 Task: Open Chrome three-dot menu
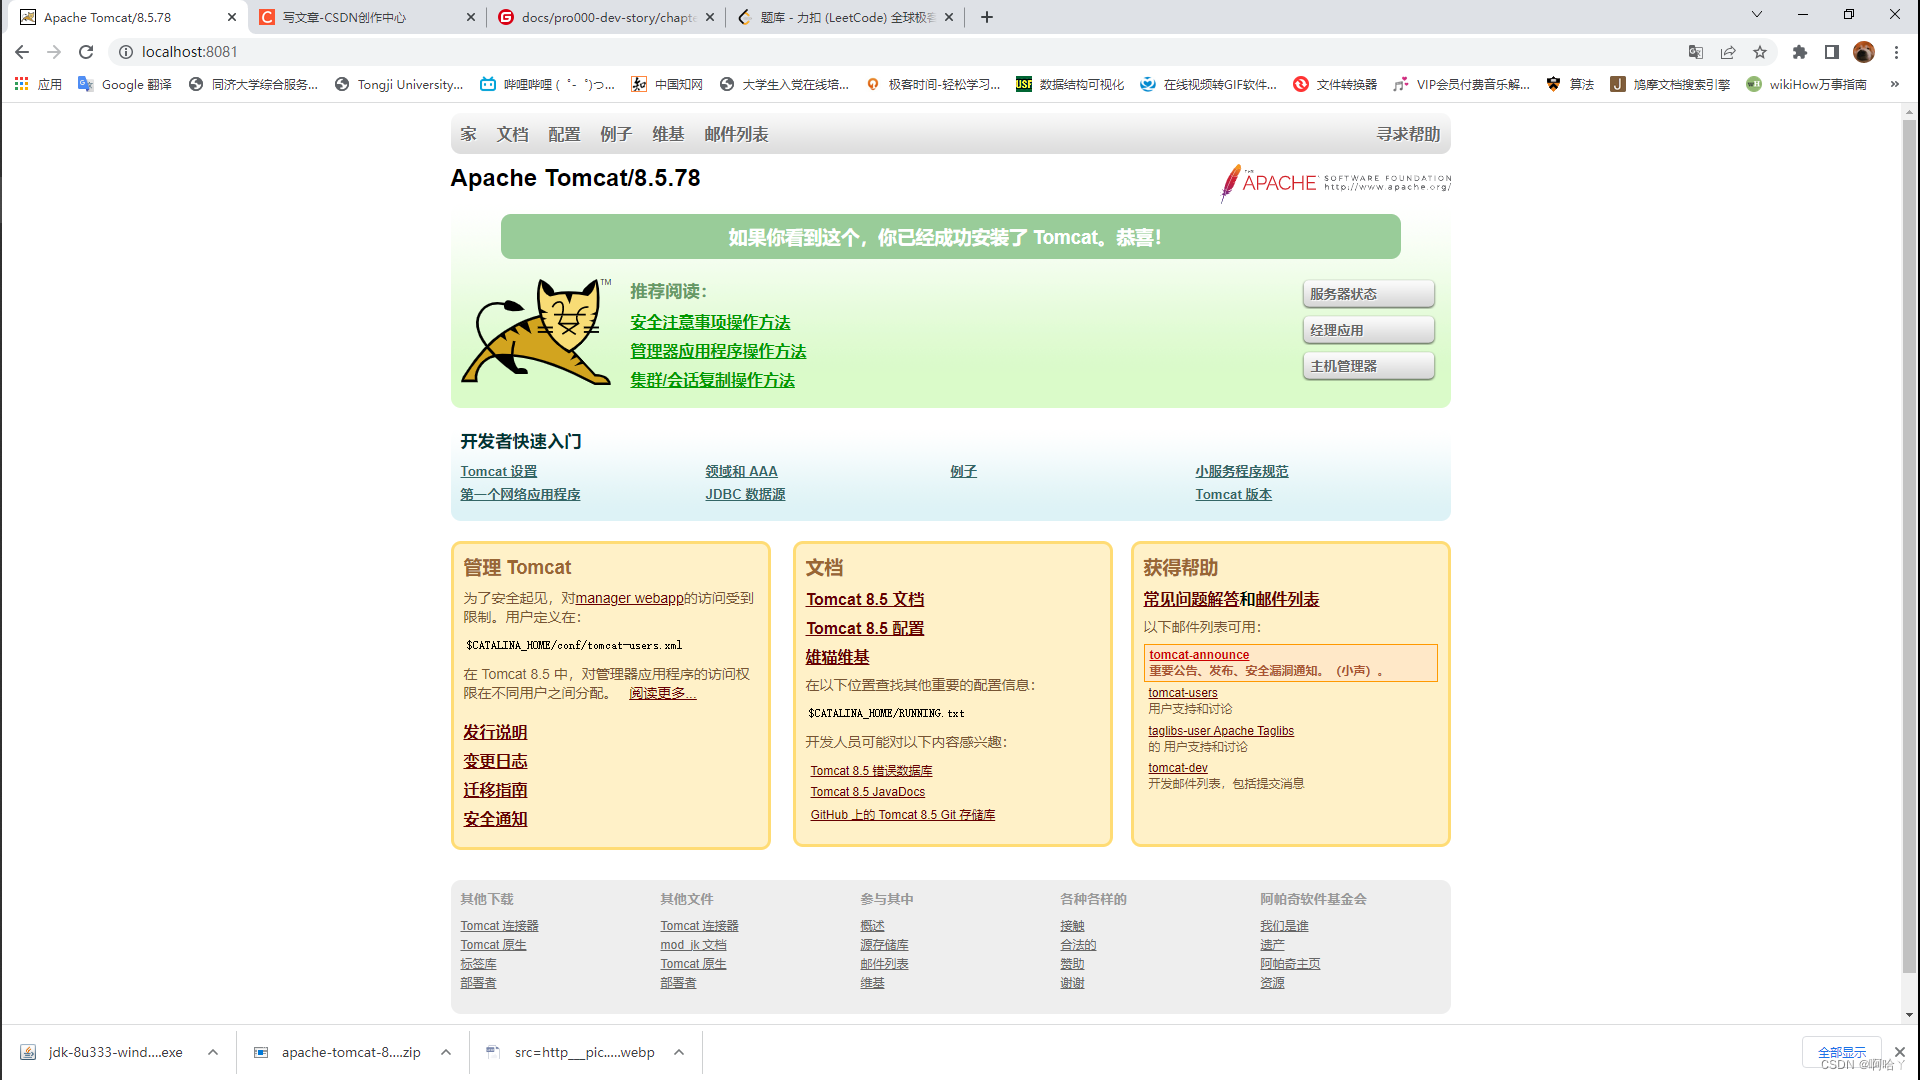pos(1896,52)
